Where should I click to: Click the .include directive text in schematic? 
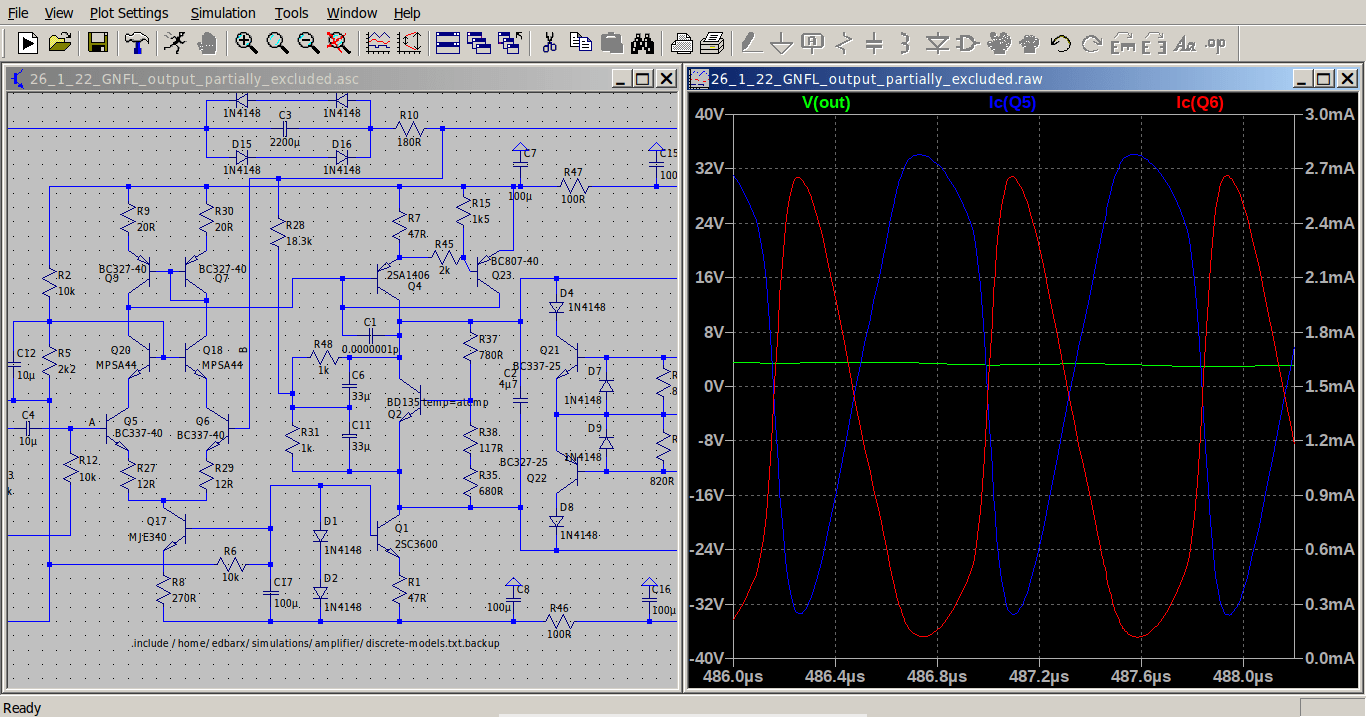tap(315, 643)
